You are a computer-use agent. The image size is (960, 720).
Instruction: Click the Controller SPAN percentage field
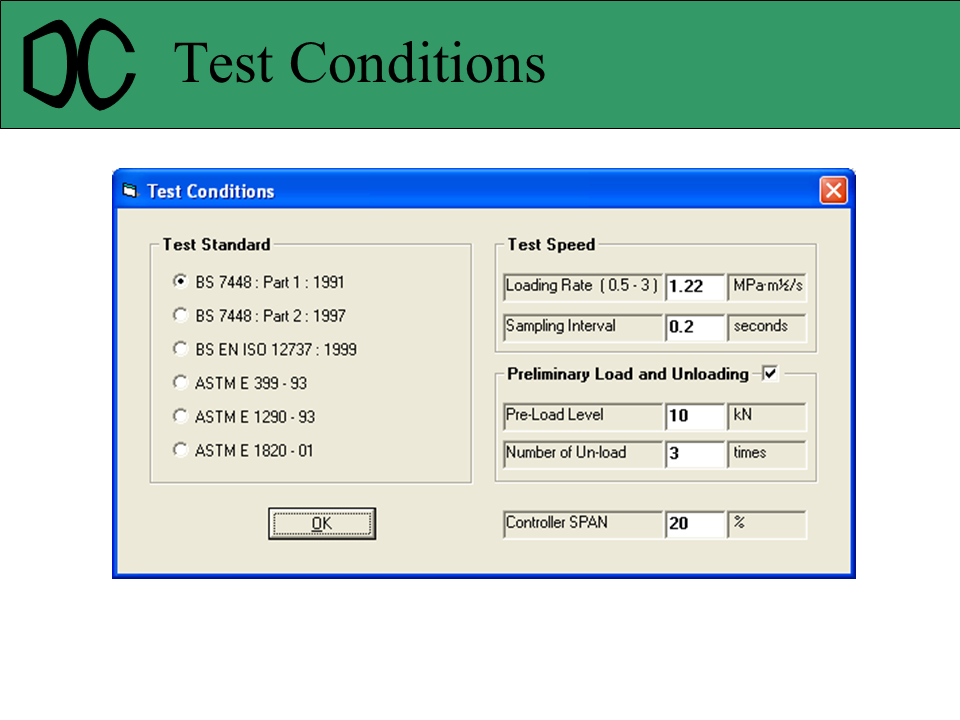click(695, 523)
